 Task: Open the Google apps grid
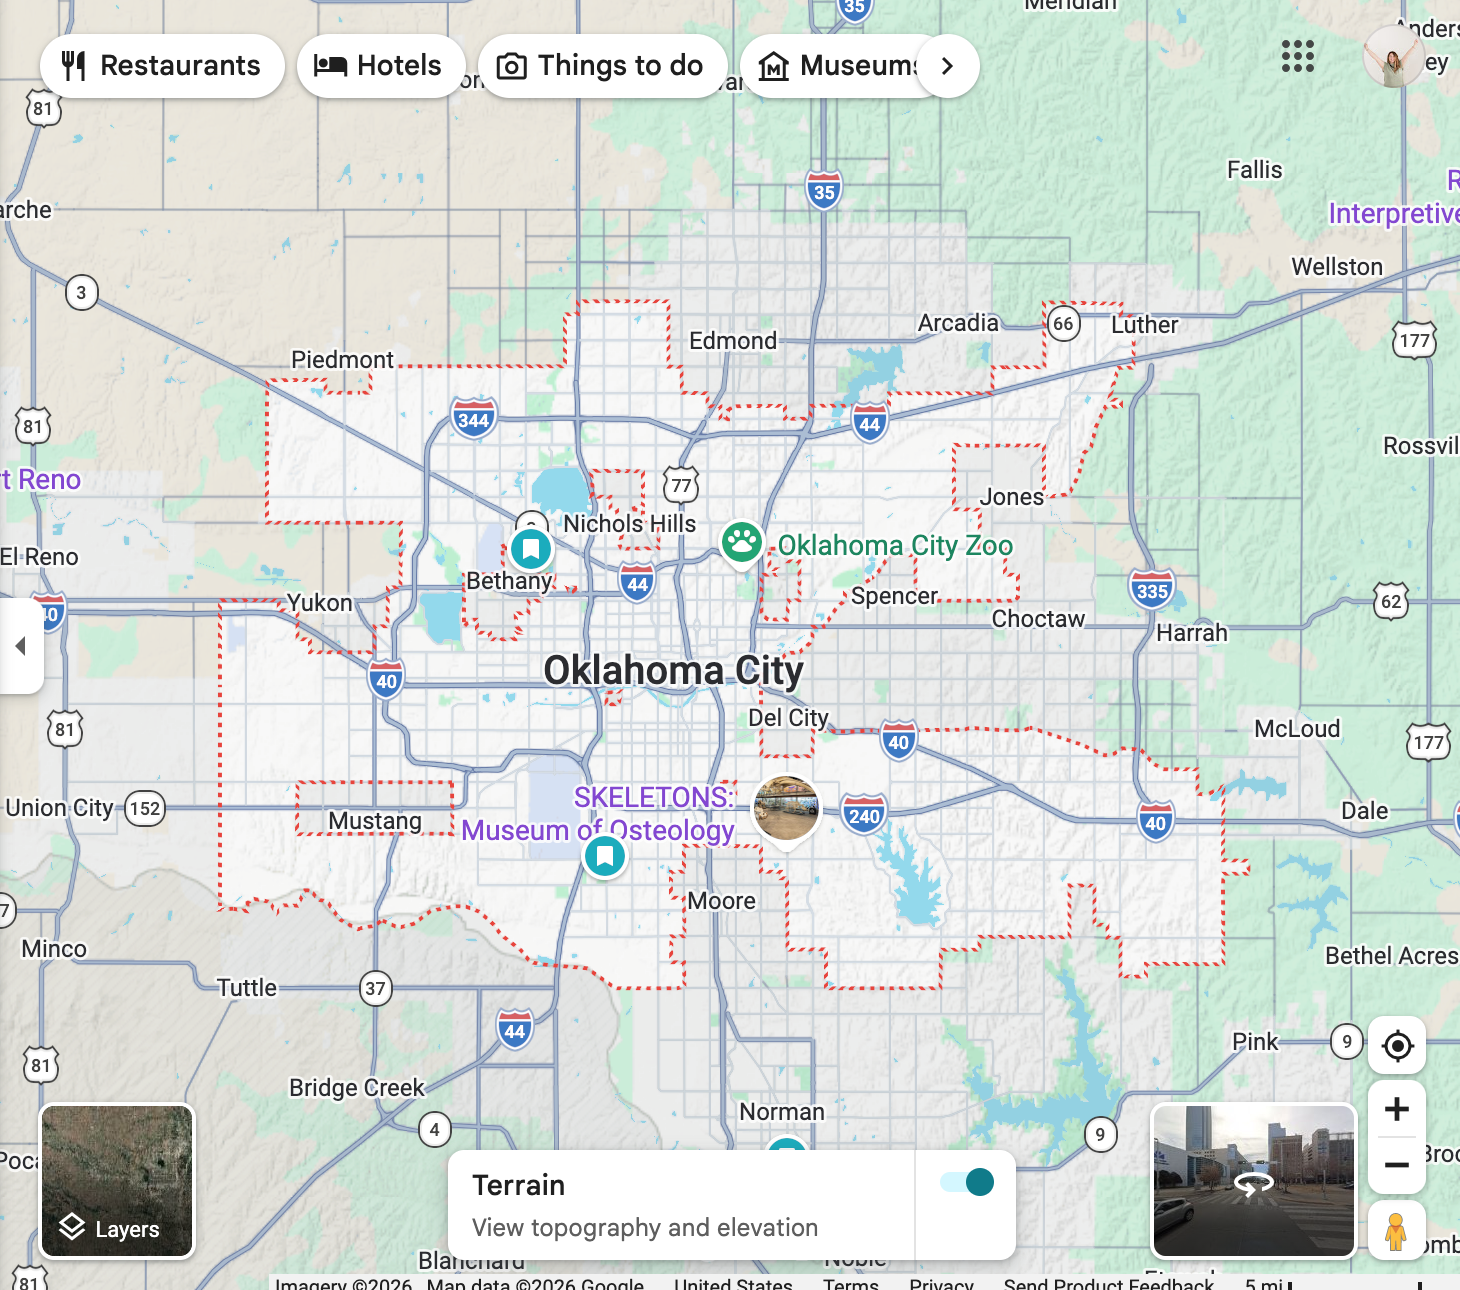tap(1298, 56)
